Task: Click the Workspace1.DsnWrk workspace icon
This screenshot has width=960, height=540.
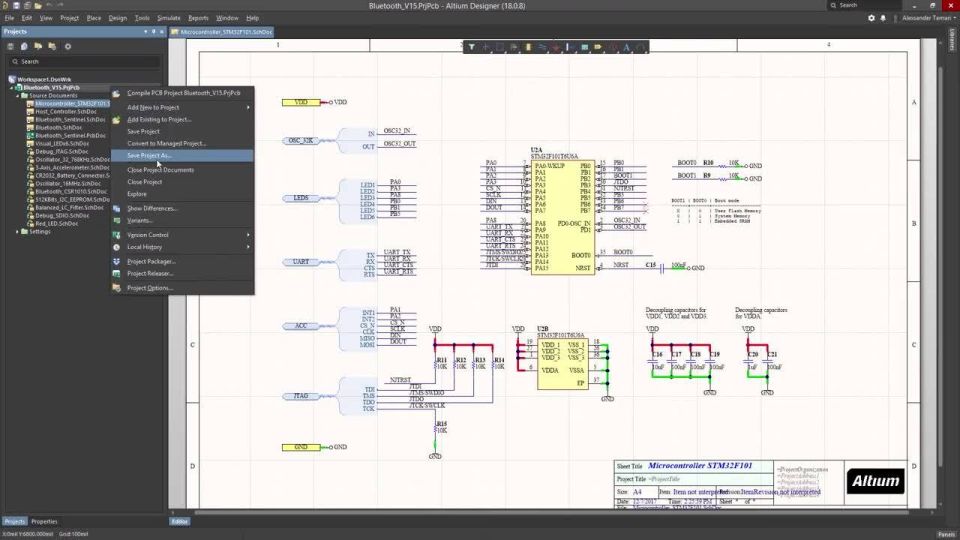Action: 12,79
